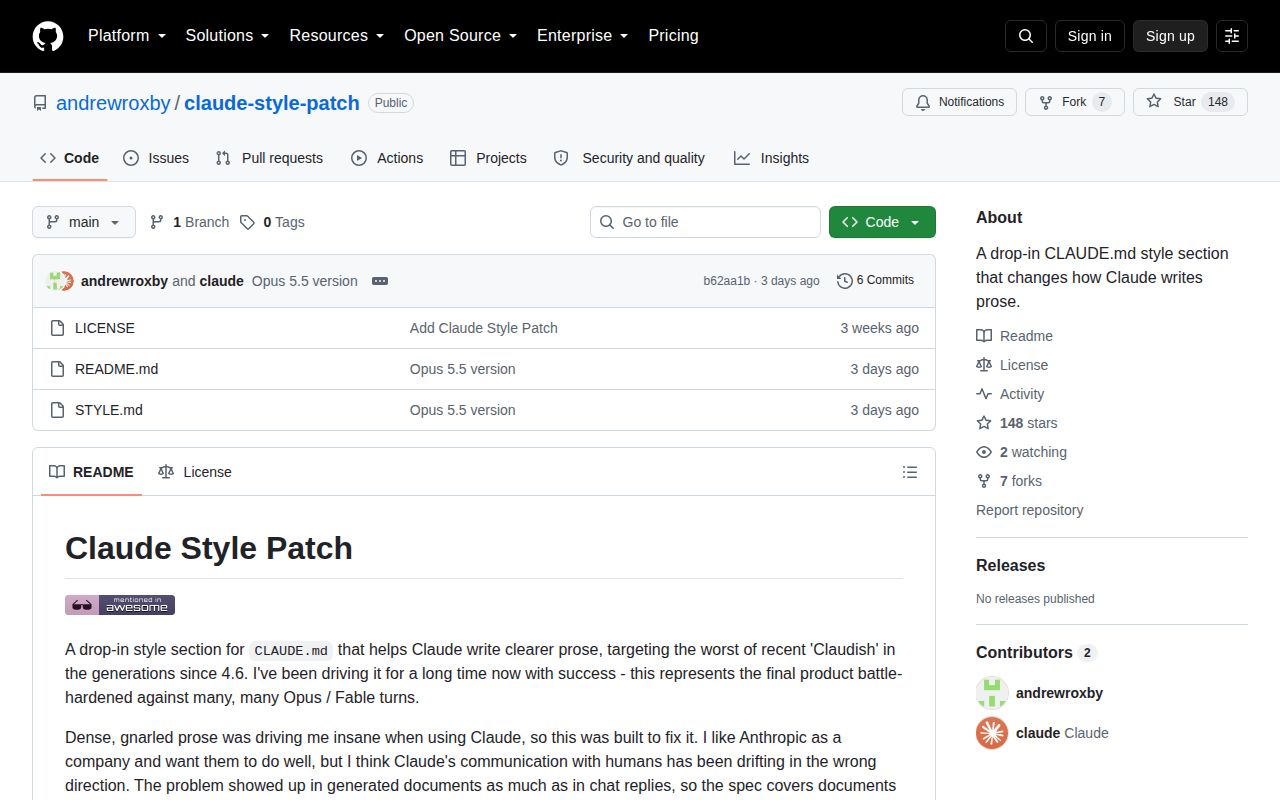View the 2 watching link
1280x800 pixels.
1022,452
